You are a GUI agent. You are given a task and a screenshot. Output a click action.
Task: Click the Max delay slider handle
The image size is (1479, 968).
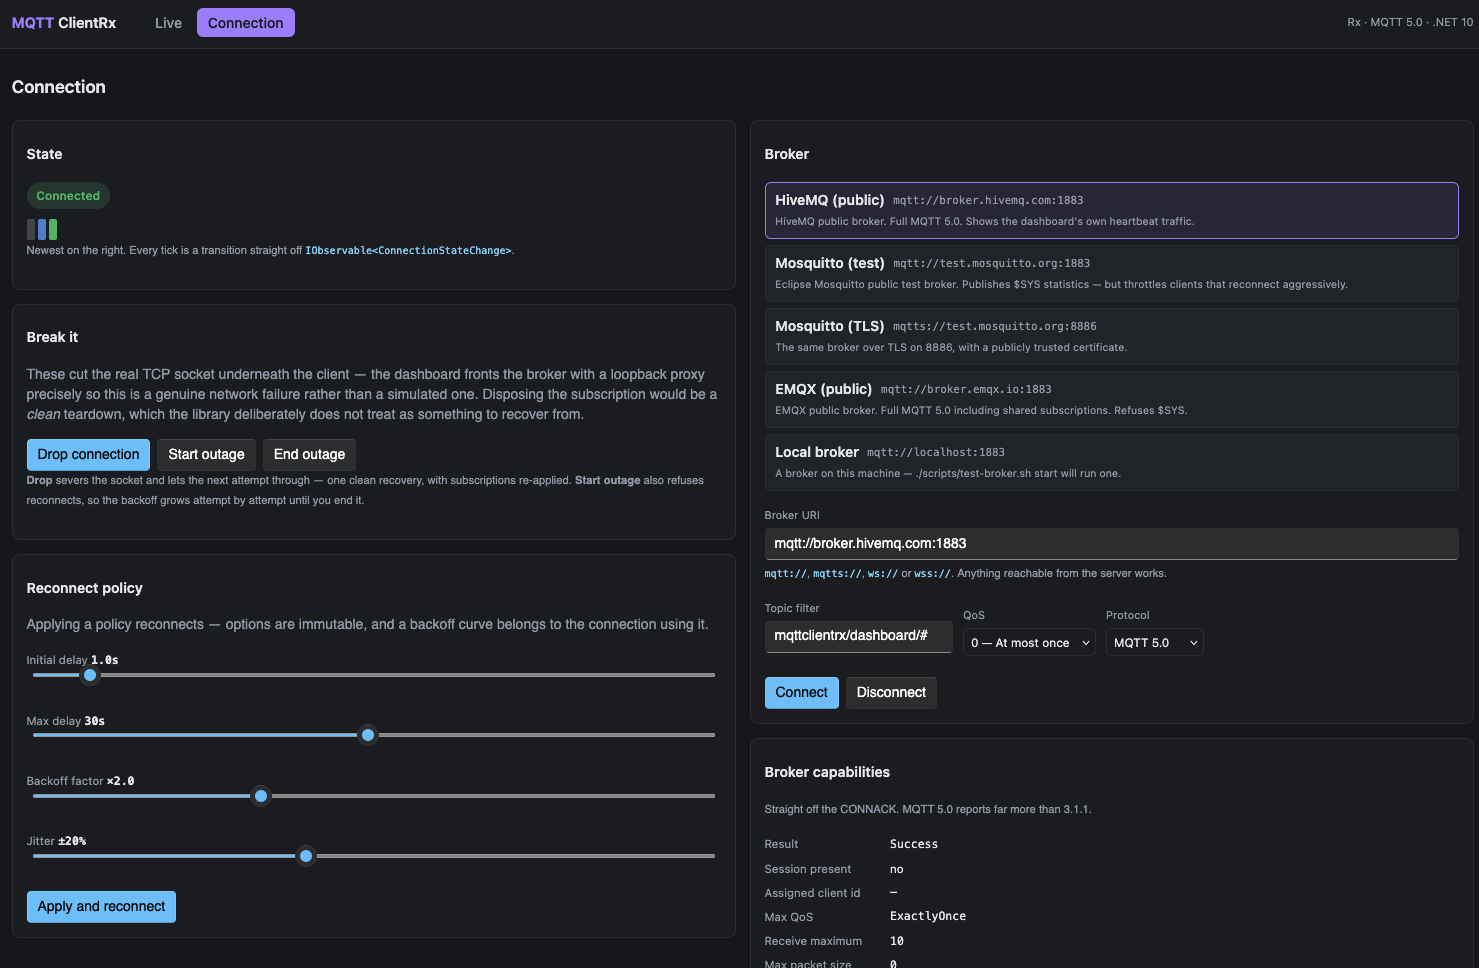pyautogui.click(x=368, y=735)
